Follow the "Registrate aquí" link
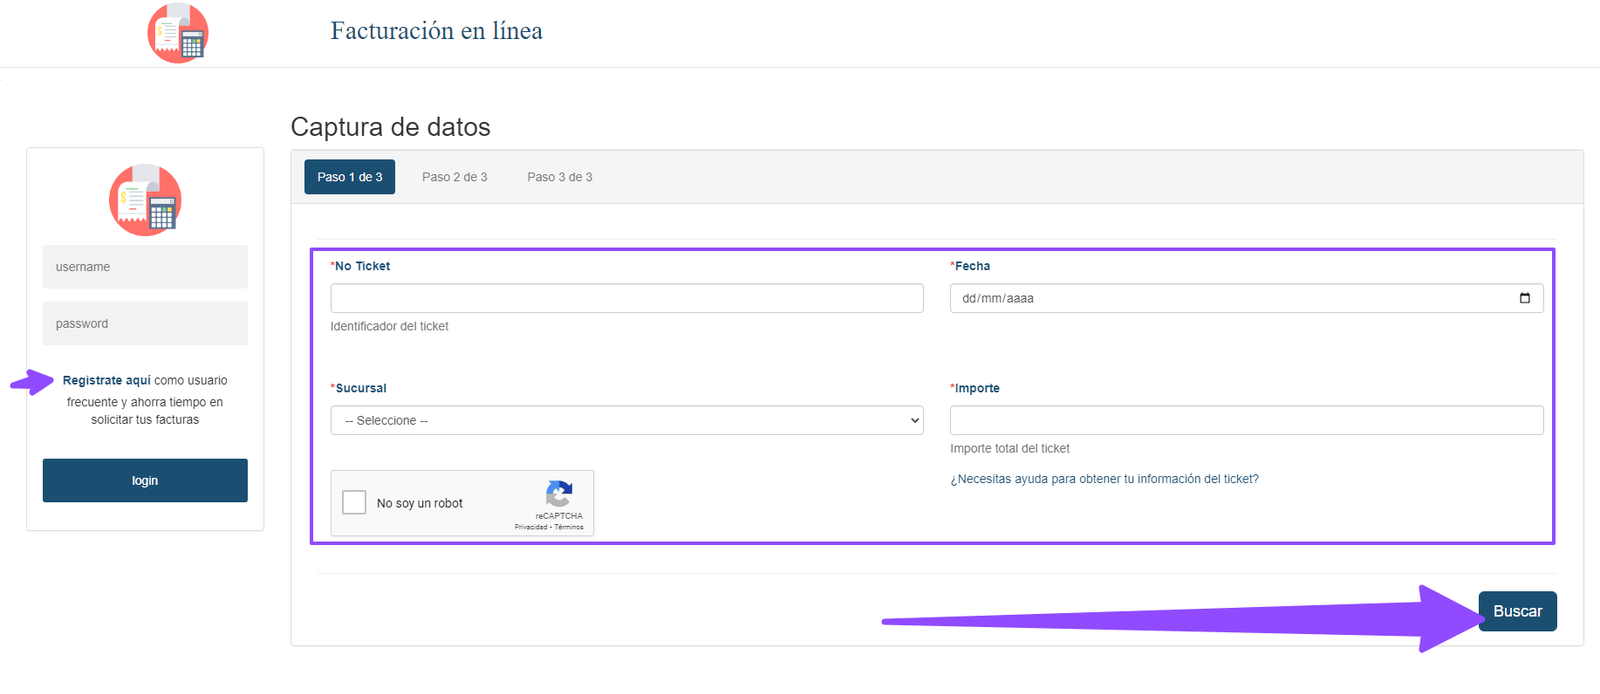 click(106, 380)
